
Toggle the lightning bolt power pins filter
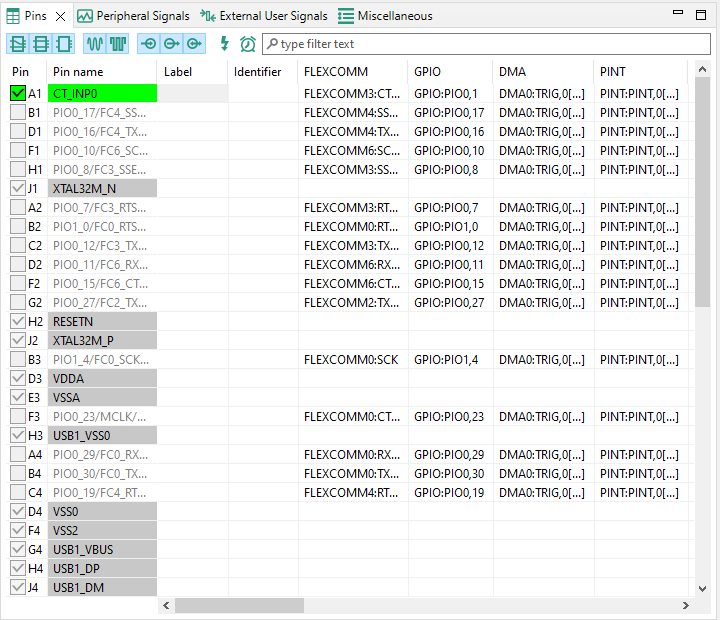coord(225,44)
